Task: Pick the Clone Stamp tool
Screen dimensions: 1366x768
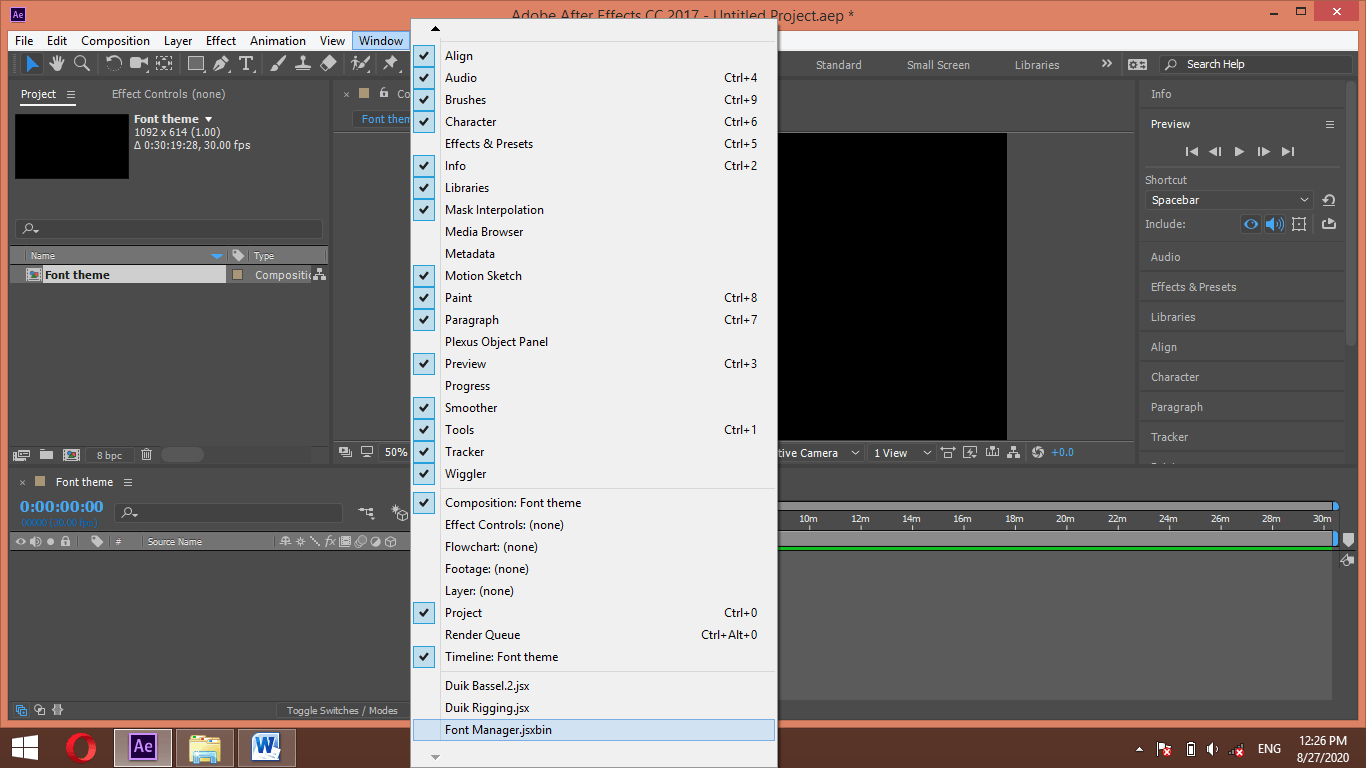Action: (x=303, y=63)
